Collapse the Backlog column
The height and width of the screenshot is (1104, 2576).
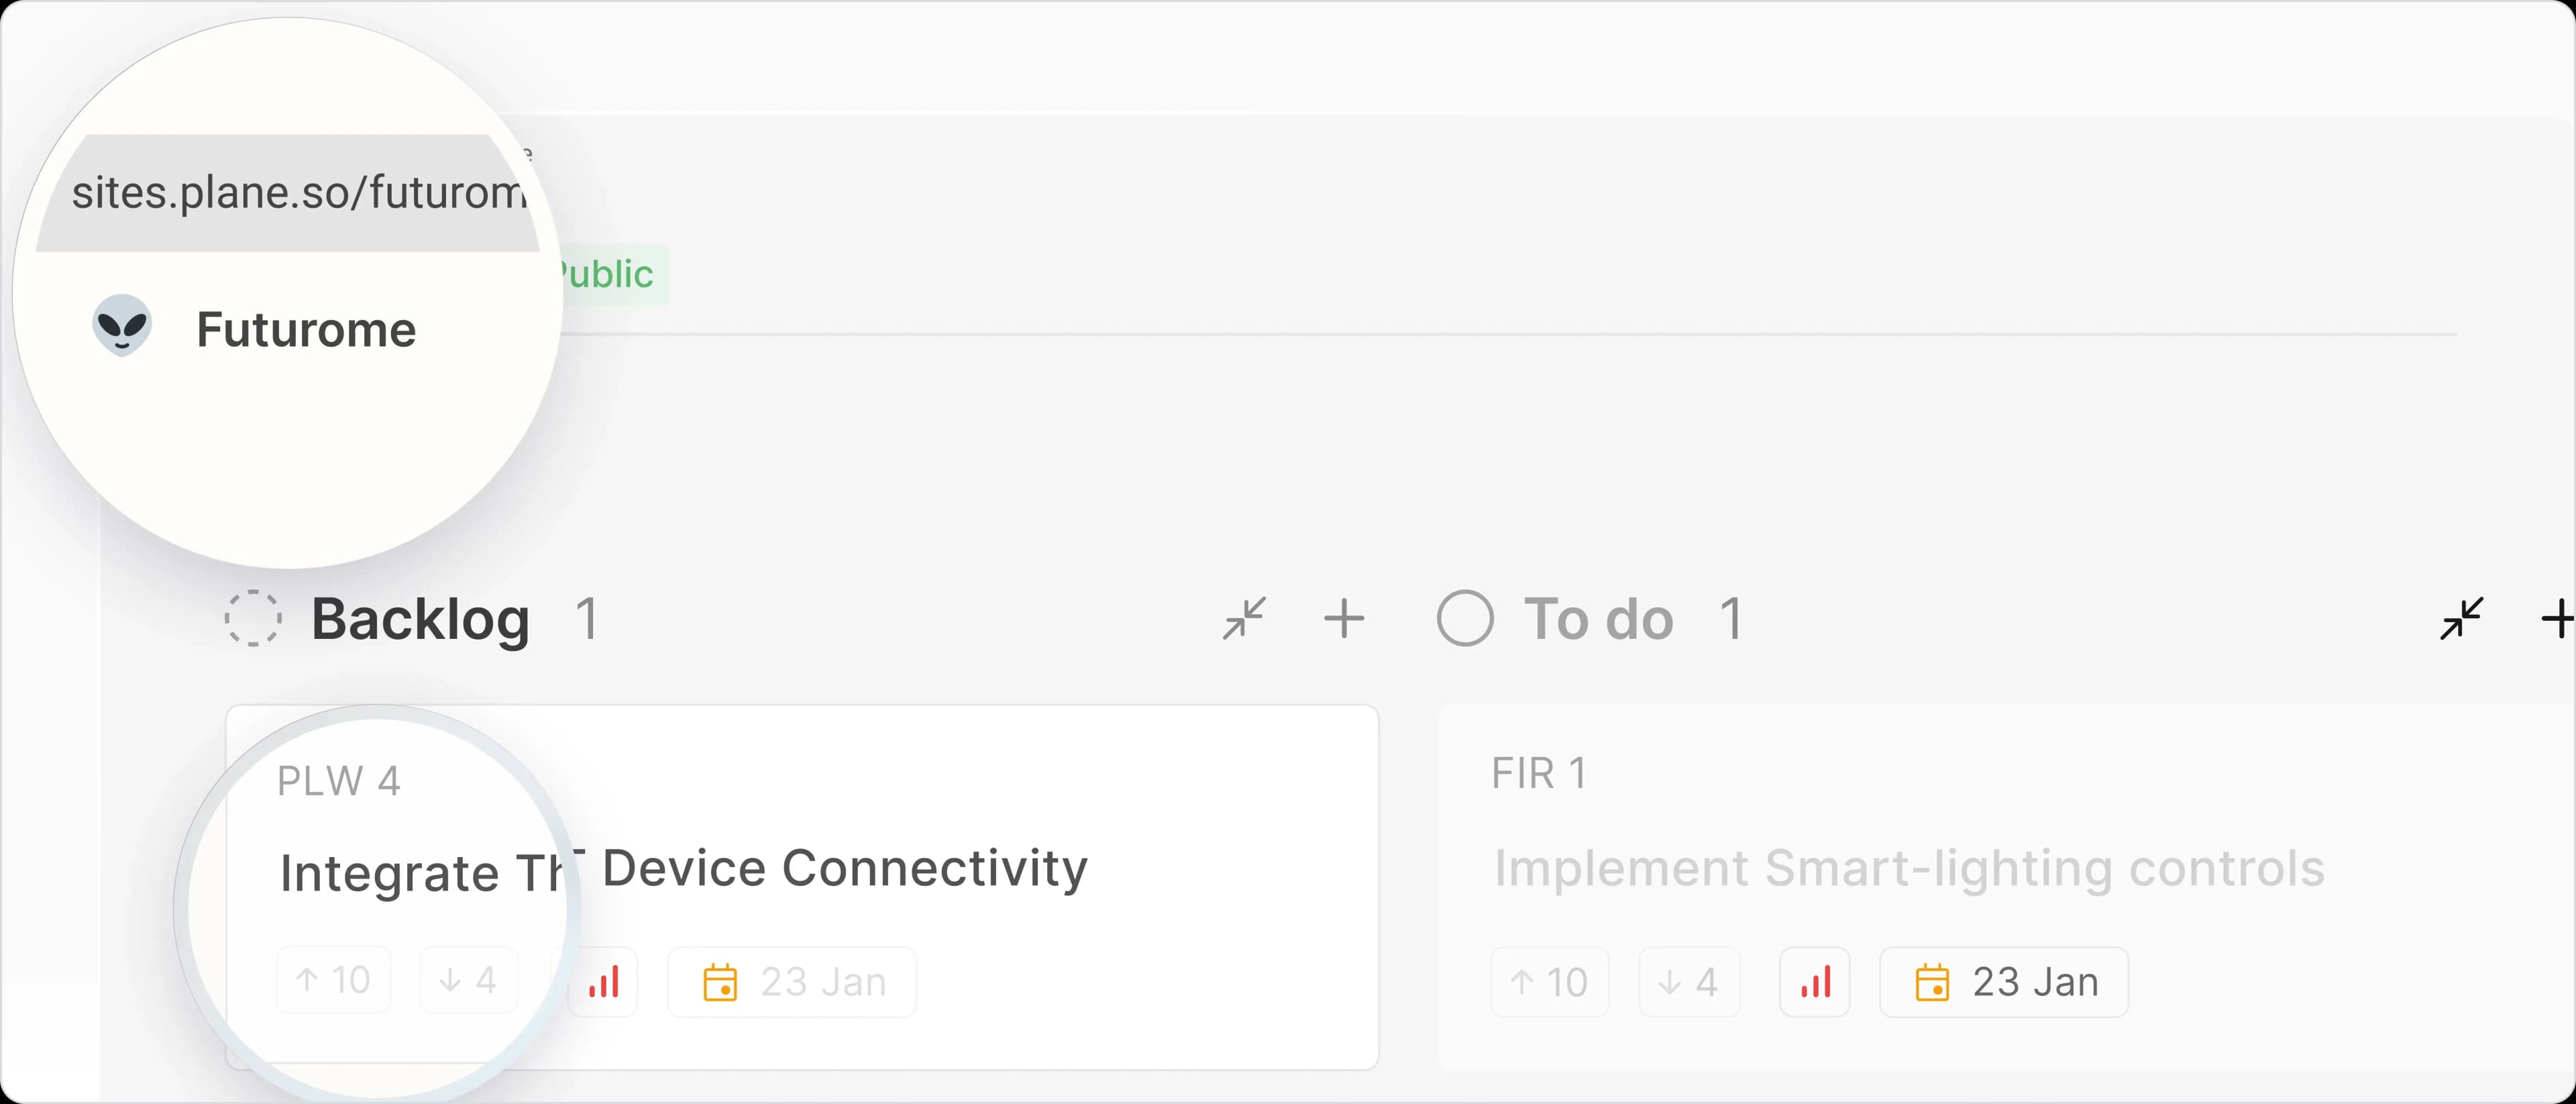coord(1244,618)
